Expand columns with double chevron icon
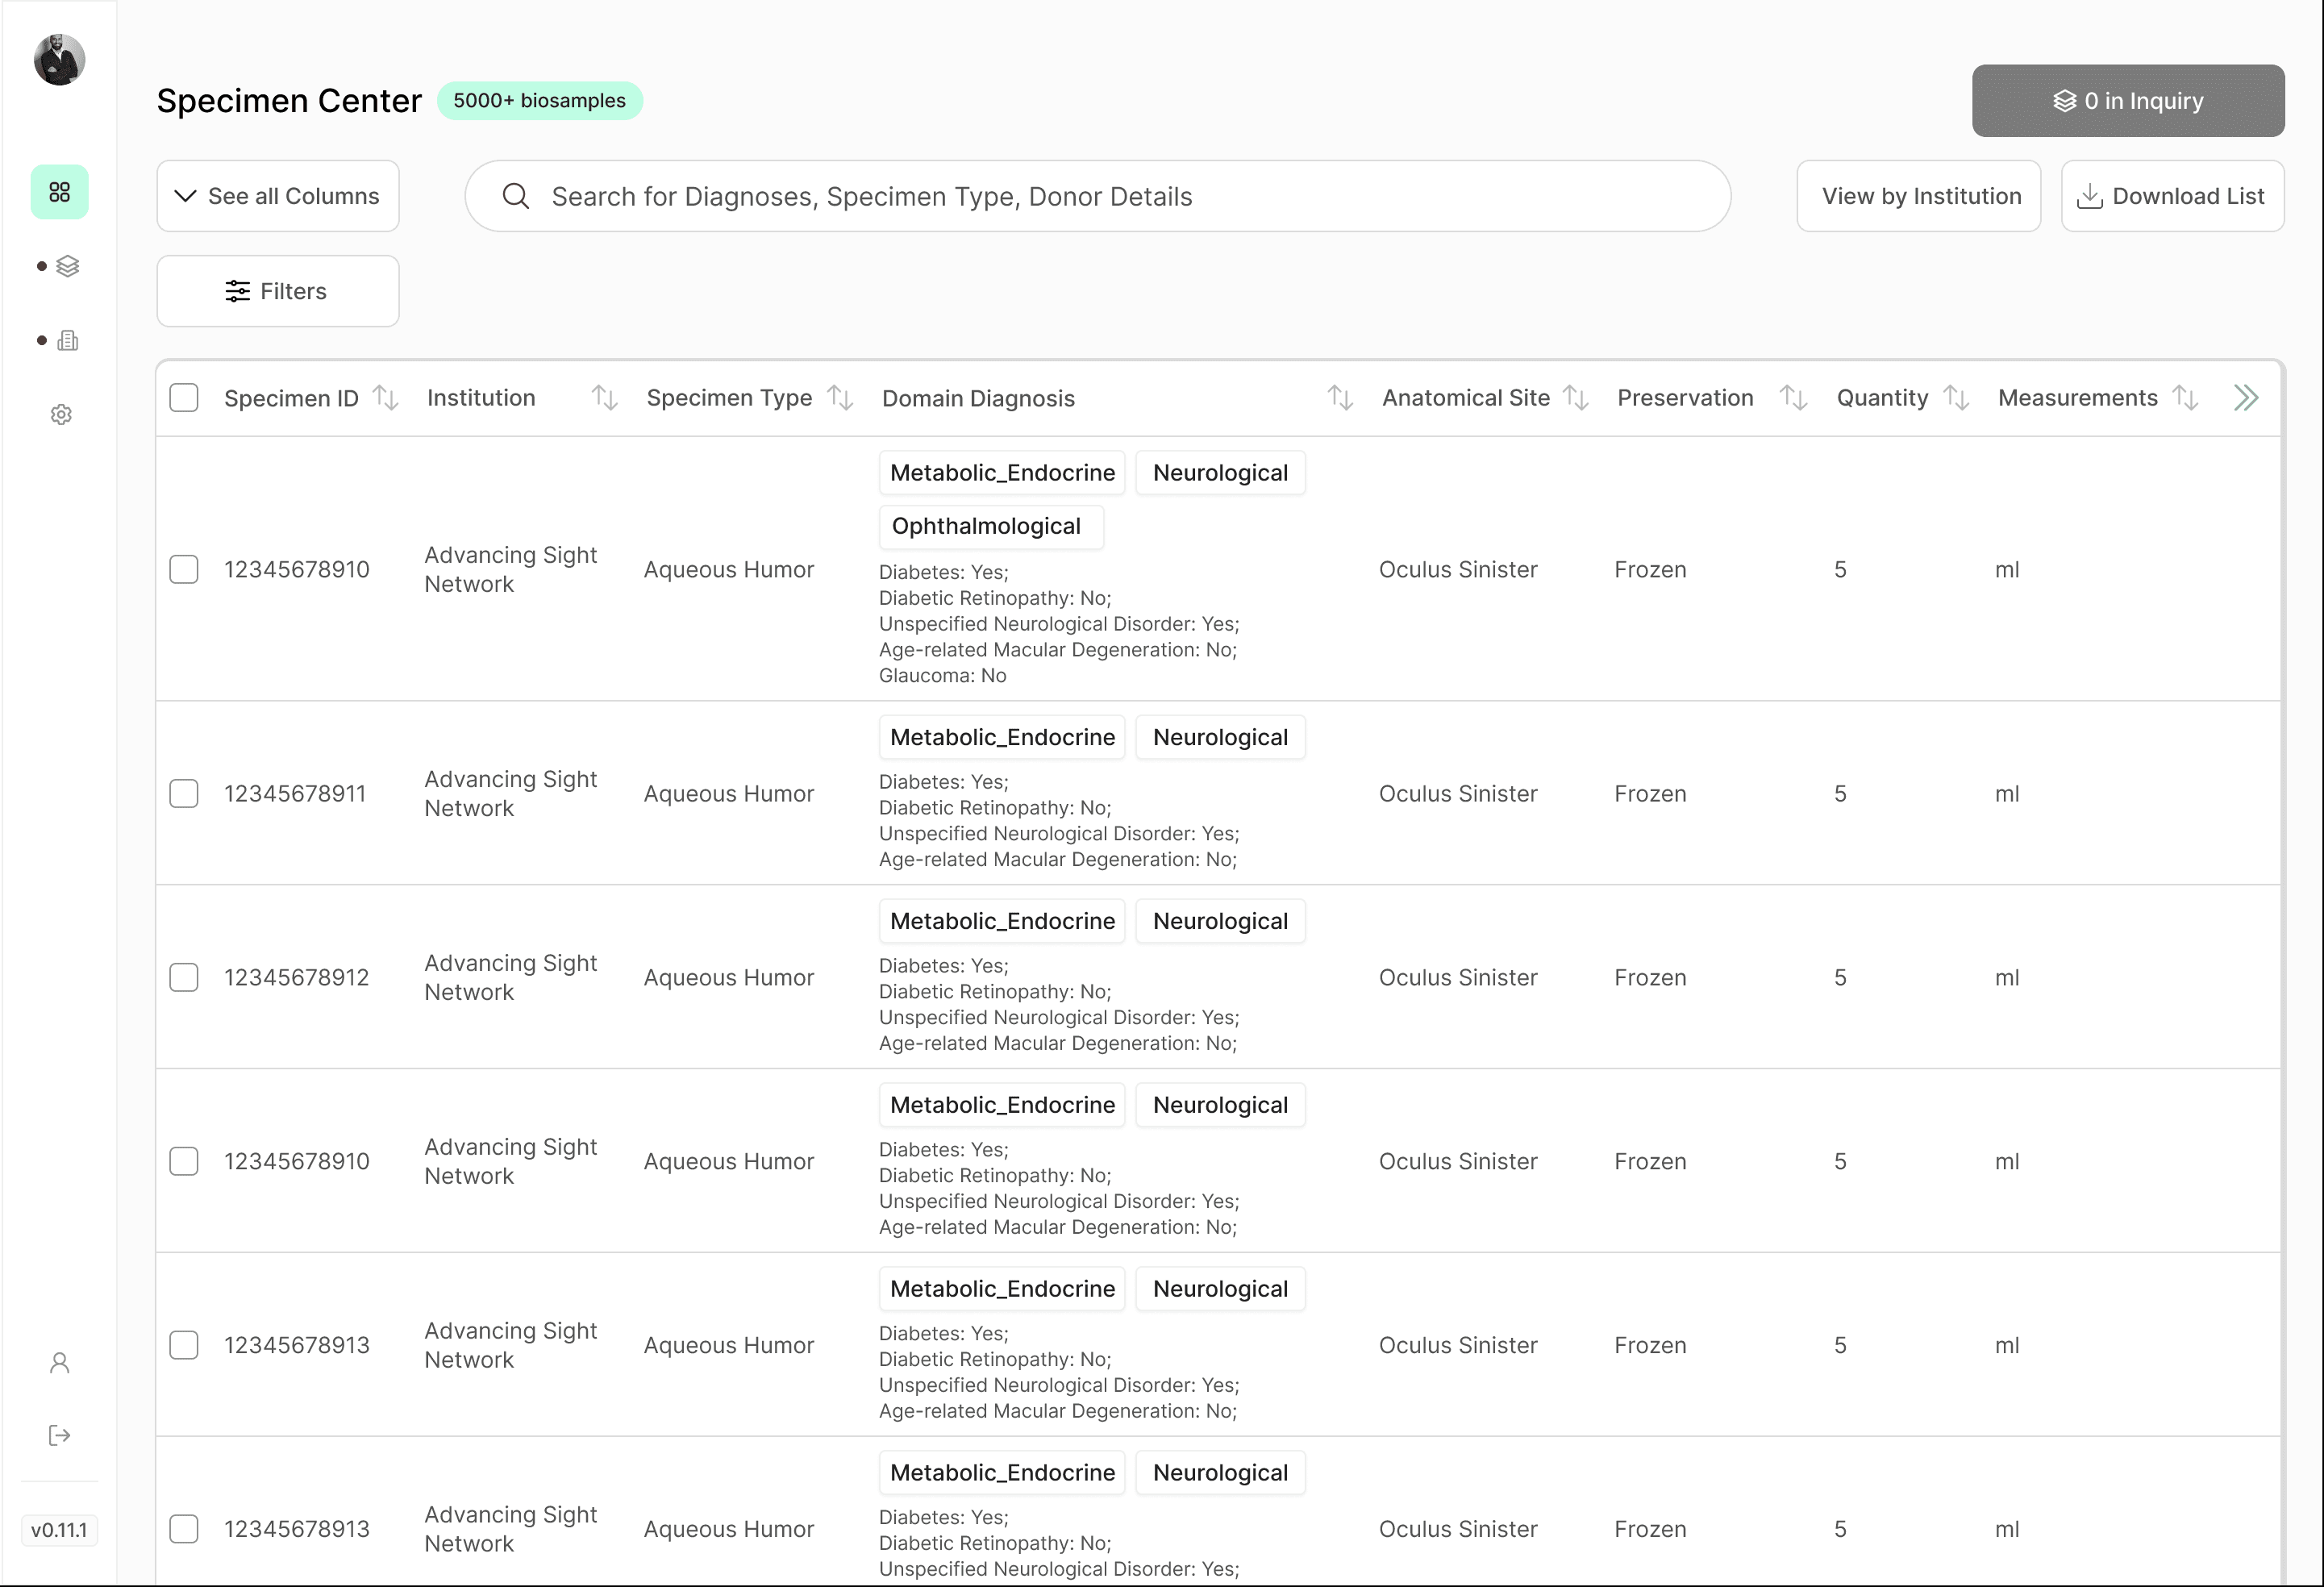Viewport: 2324px width, 1587px height. point(2246,398)
